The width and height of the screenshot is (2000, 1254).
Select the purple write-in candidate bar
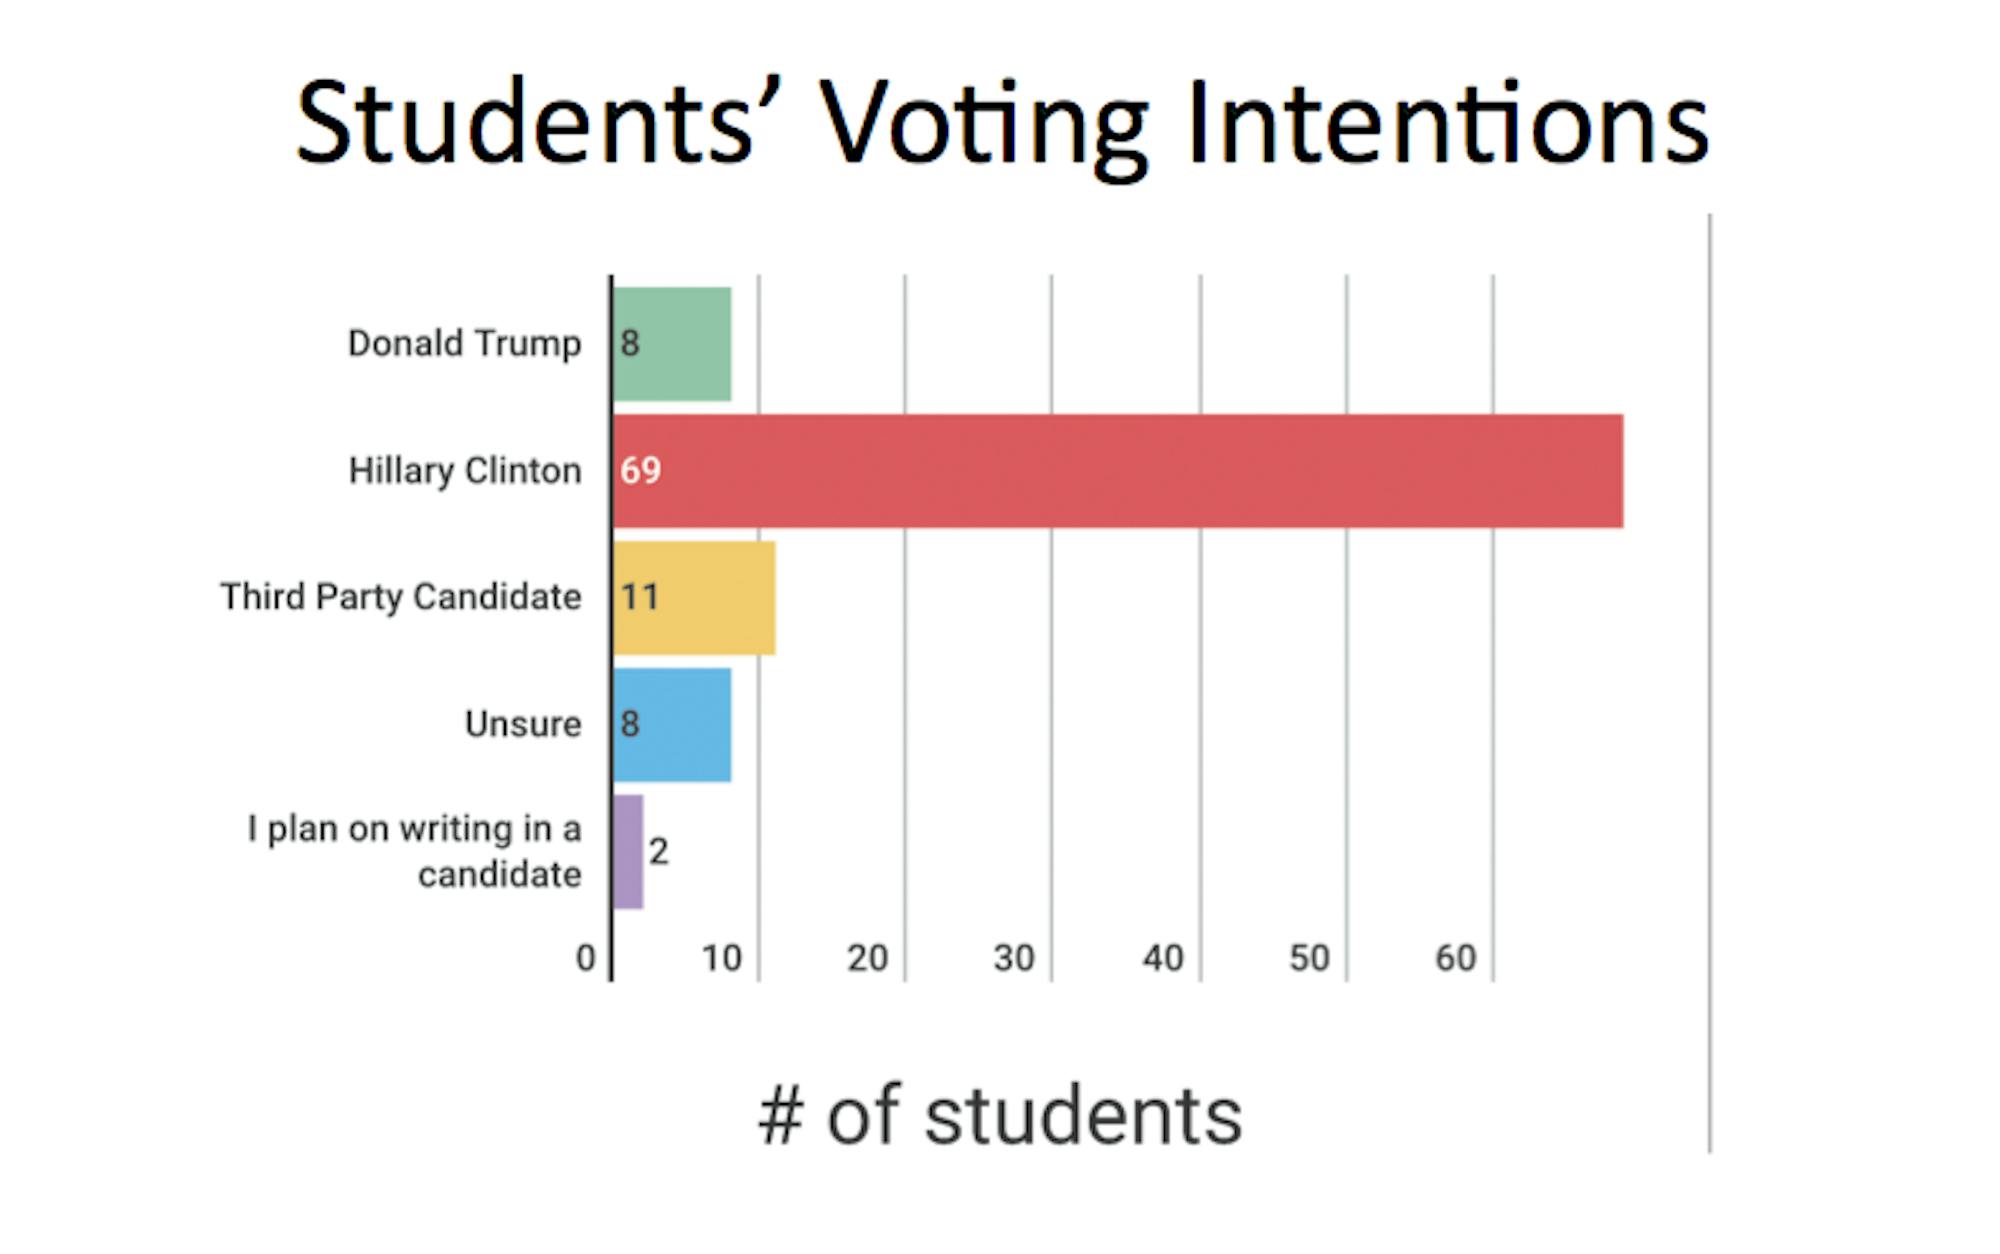tap(628, 852)
